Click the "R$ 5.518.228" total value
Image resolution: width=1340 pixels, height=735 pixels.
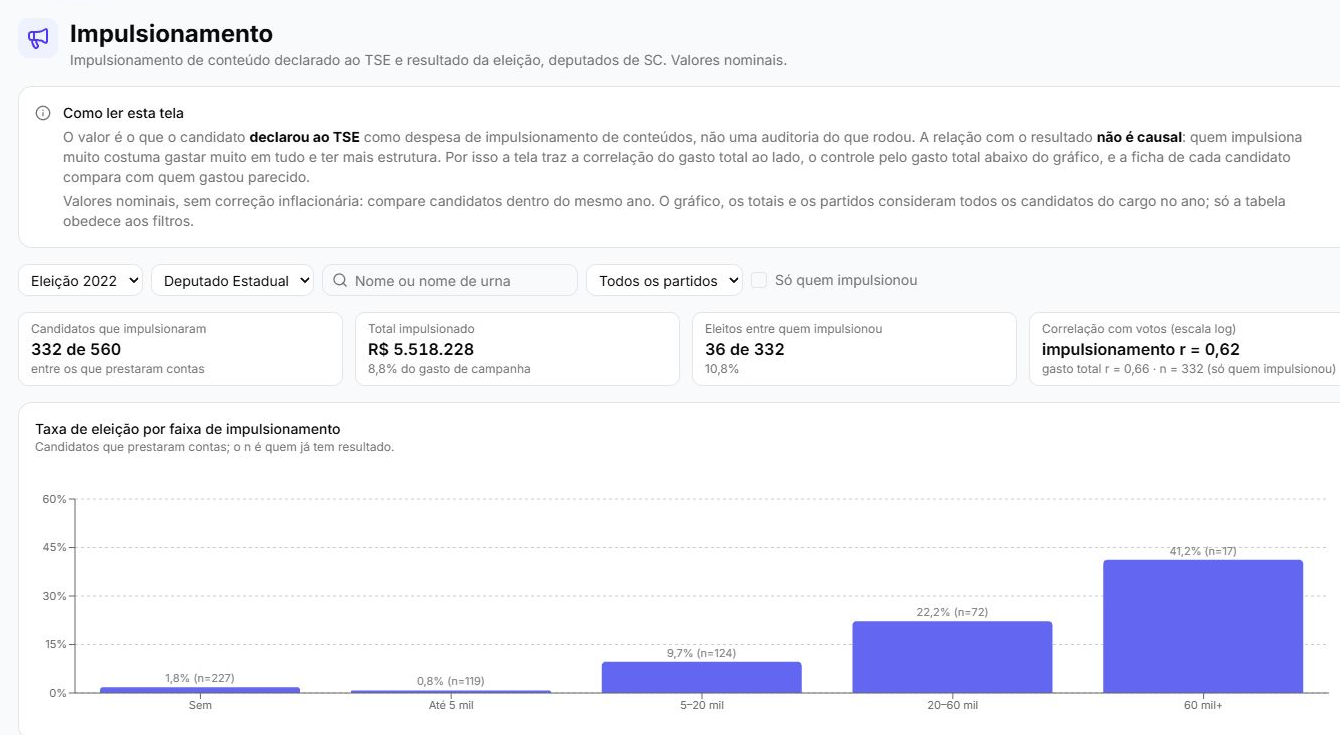click(x=421, y=349)
